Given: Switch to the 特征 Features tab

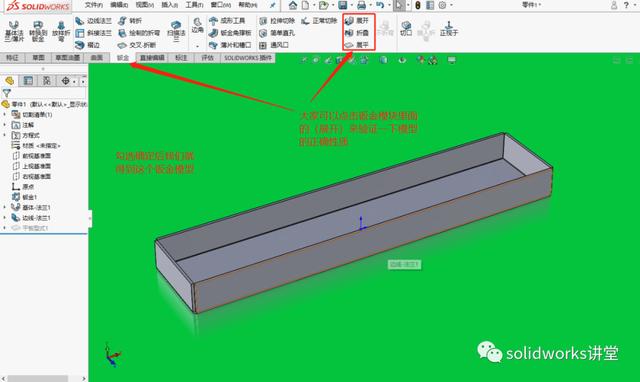Looking at the screenshot, I should coord(12,58).
